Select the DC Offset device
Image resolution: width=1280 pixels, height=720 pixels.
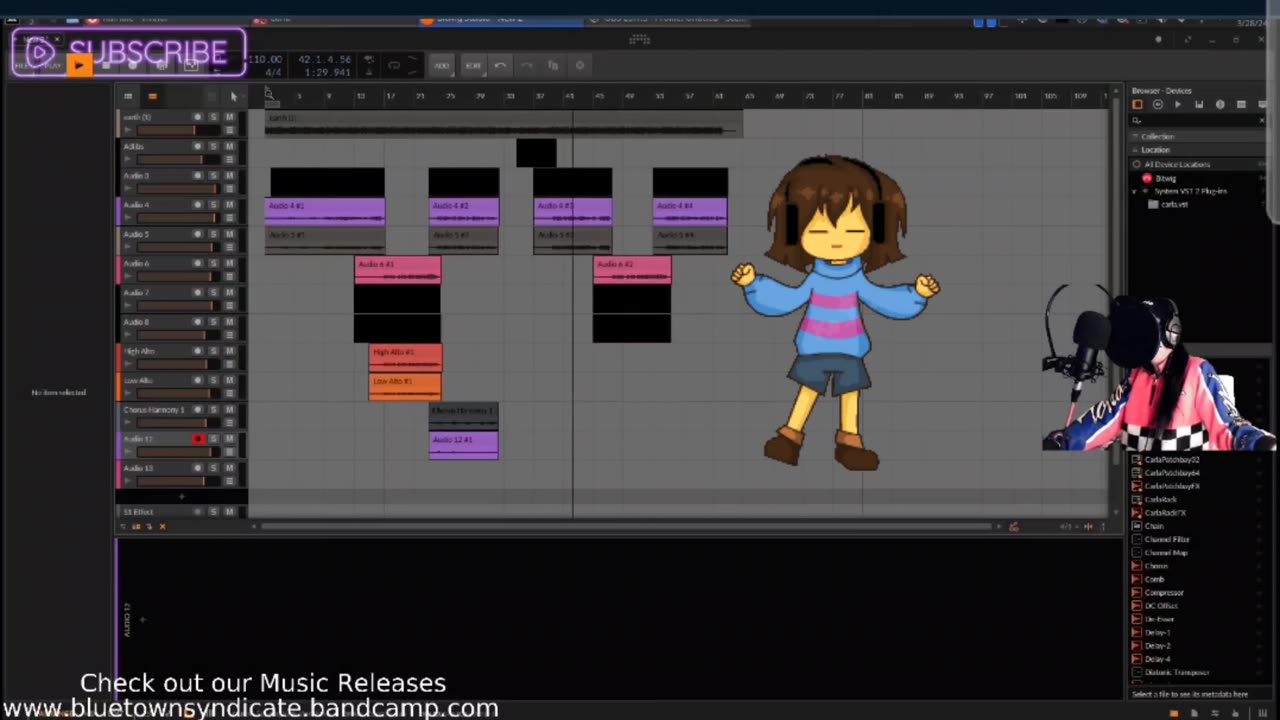pyautogui.click(x=1161, y=605)
